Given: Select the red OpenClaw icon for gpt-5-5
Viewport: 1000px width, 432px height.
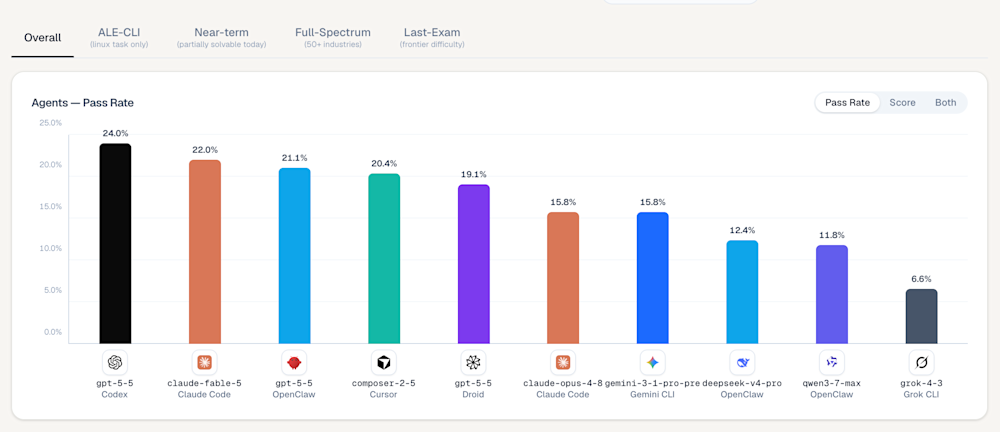Looking at the screenshot, I should [294, 362].
